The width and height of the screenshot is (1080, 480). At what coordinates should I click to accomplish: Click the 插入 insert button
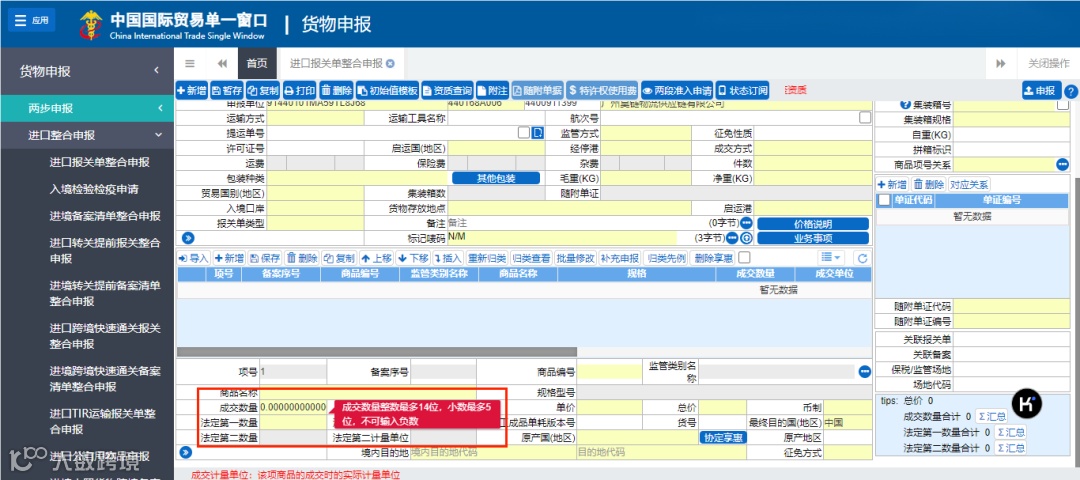[448, 258]
